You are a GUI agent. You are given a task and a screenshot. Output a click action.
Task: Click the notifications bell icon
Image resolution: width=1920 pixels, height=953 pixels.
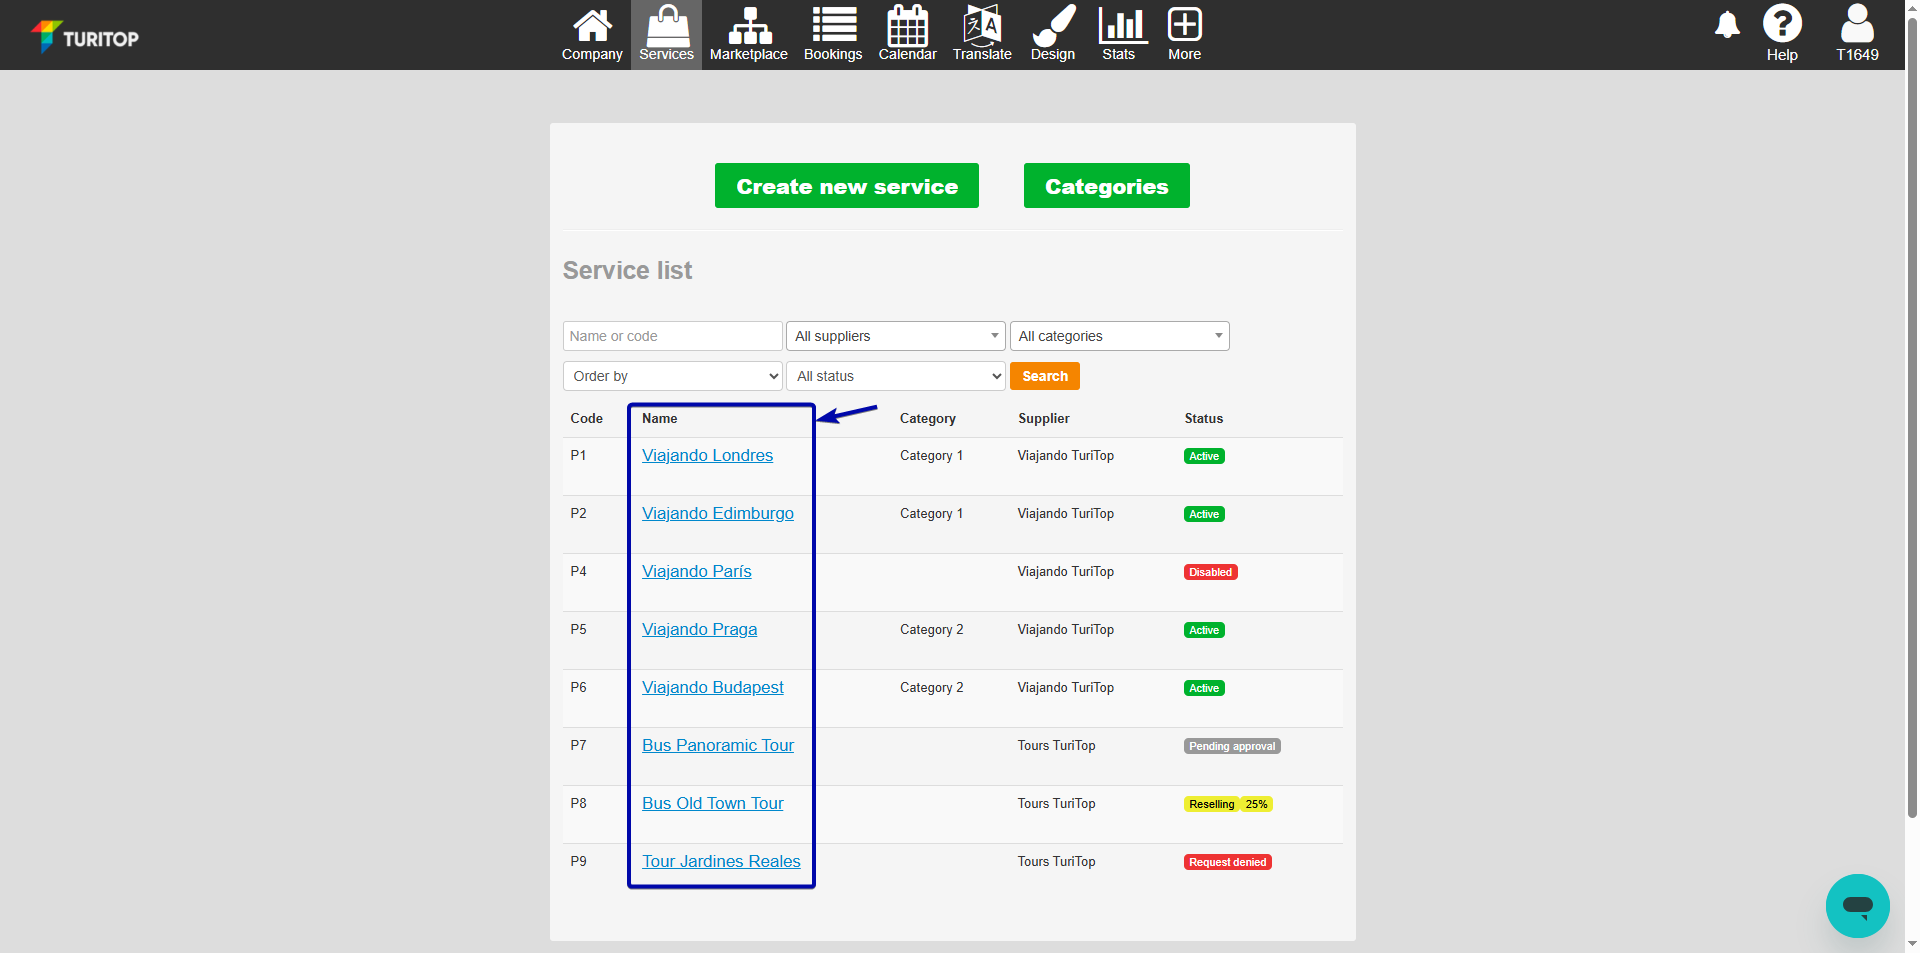tap(1727, 25)
